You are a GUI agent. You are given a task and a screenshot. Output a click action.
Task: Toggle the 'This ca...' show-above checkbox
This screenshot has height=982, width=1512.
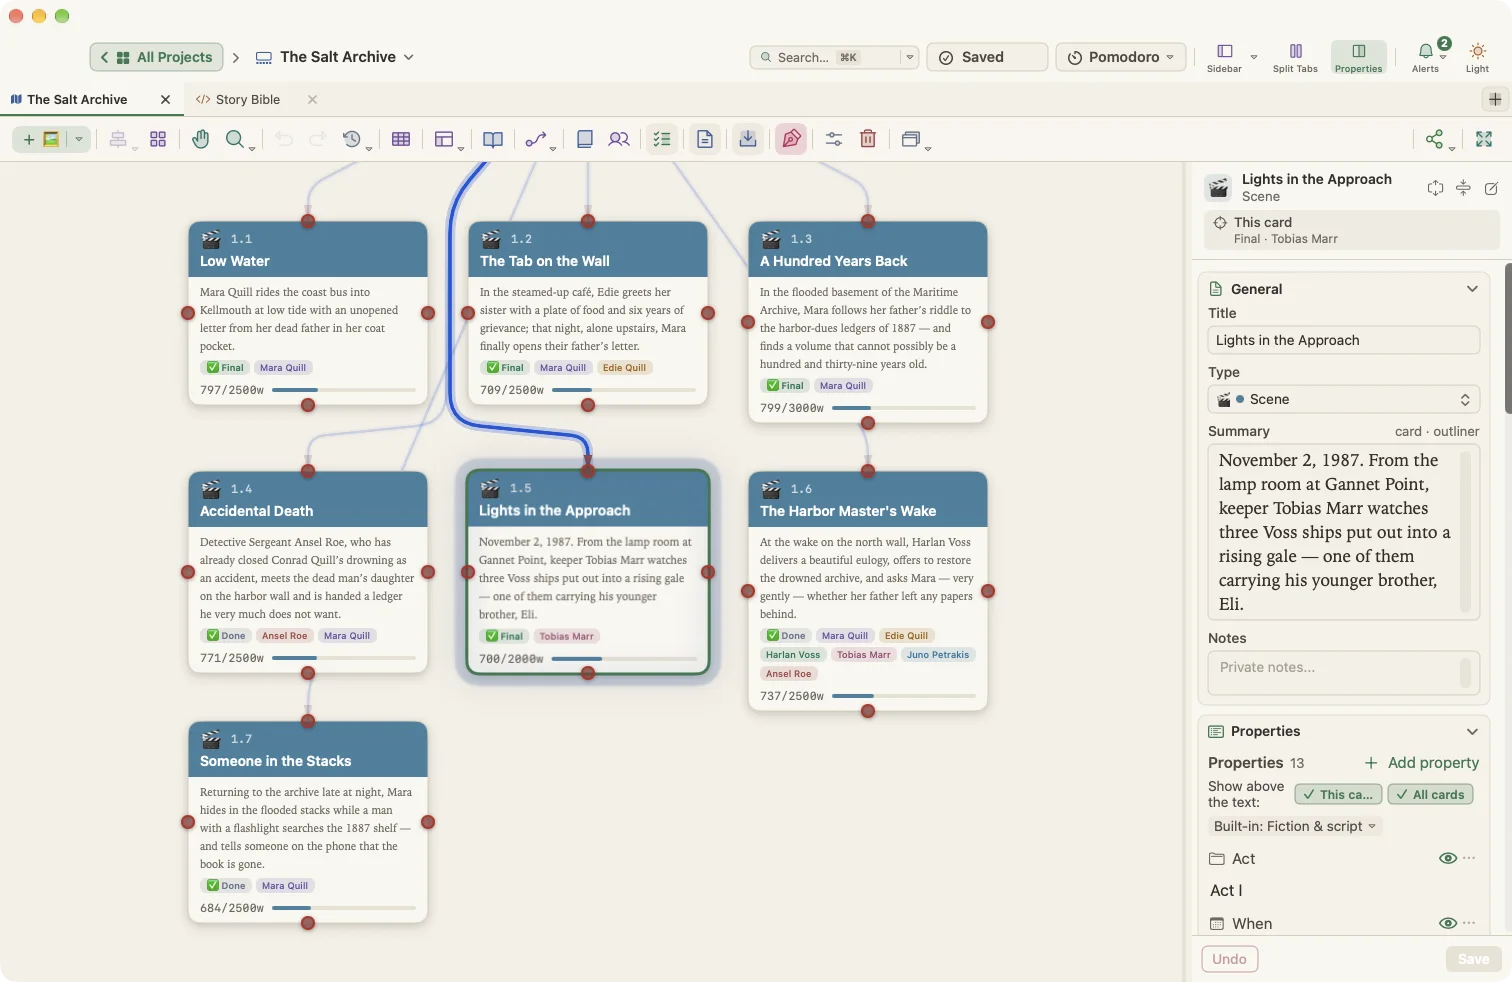coord(1338,794)
